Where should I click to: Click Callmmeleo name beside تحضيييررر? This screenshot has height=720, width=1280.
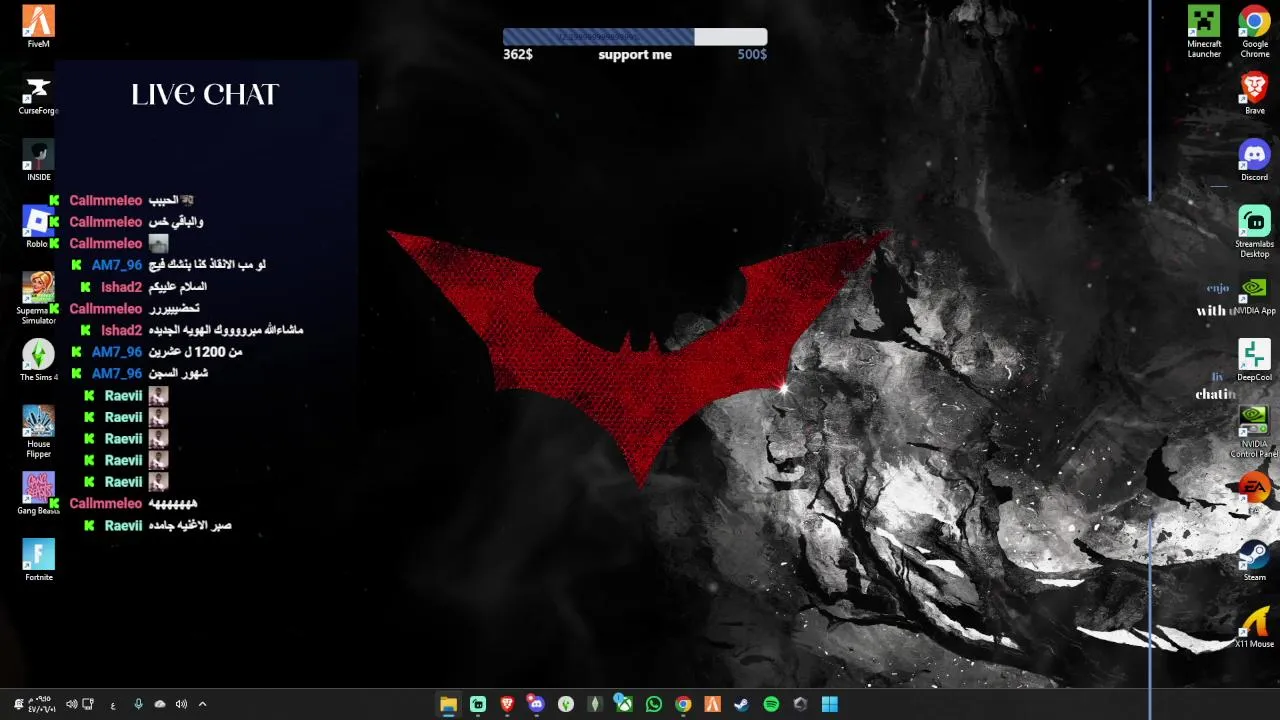point(106,309)
